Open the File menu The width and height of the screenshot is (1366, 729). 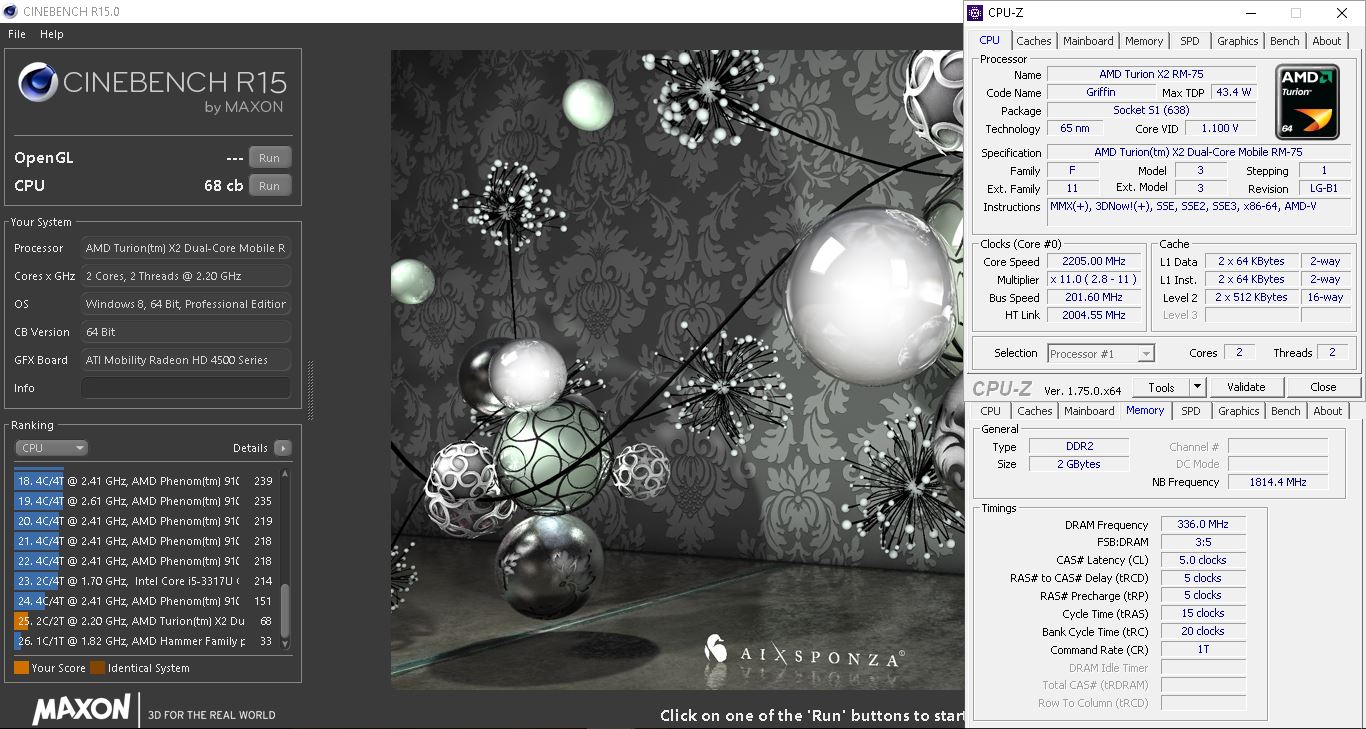pos(17,34)
